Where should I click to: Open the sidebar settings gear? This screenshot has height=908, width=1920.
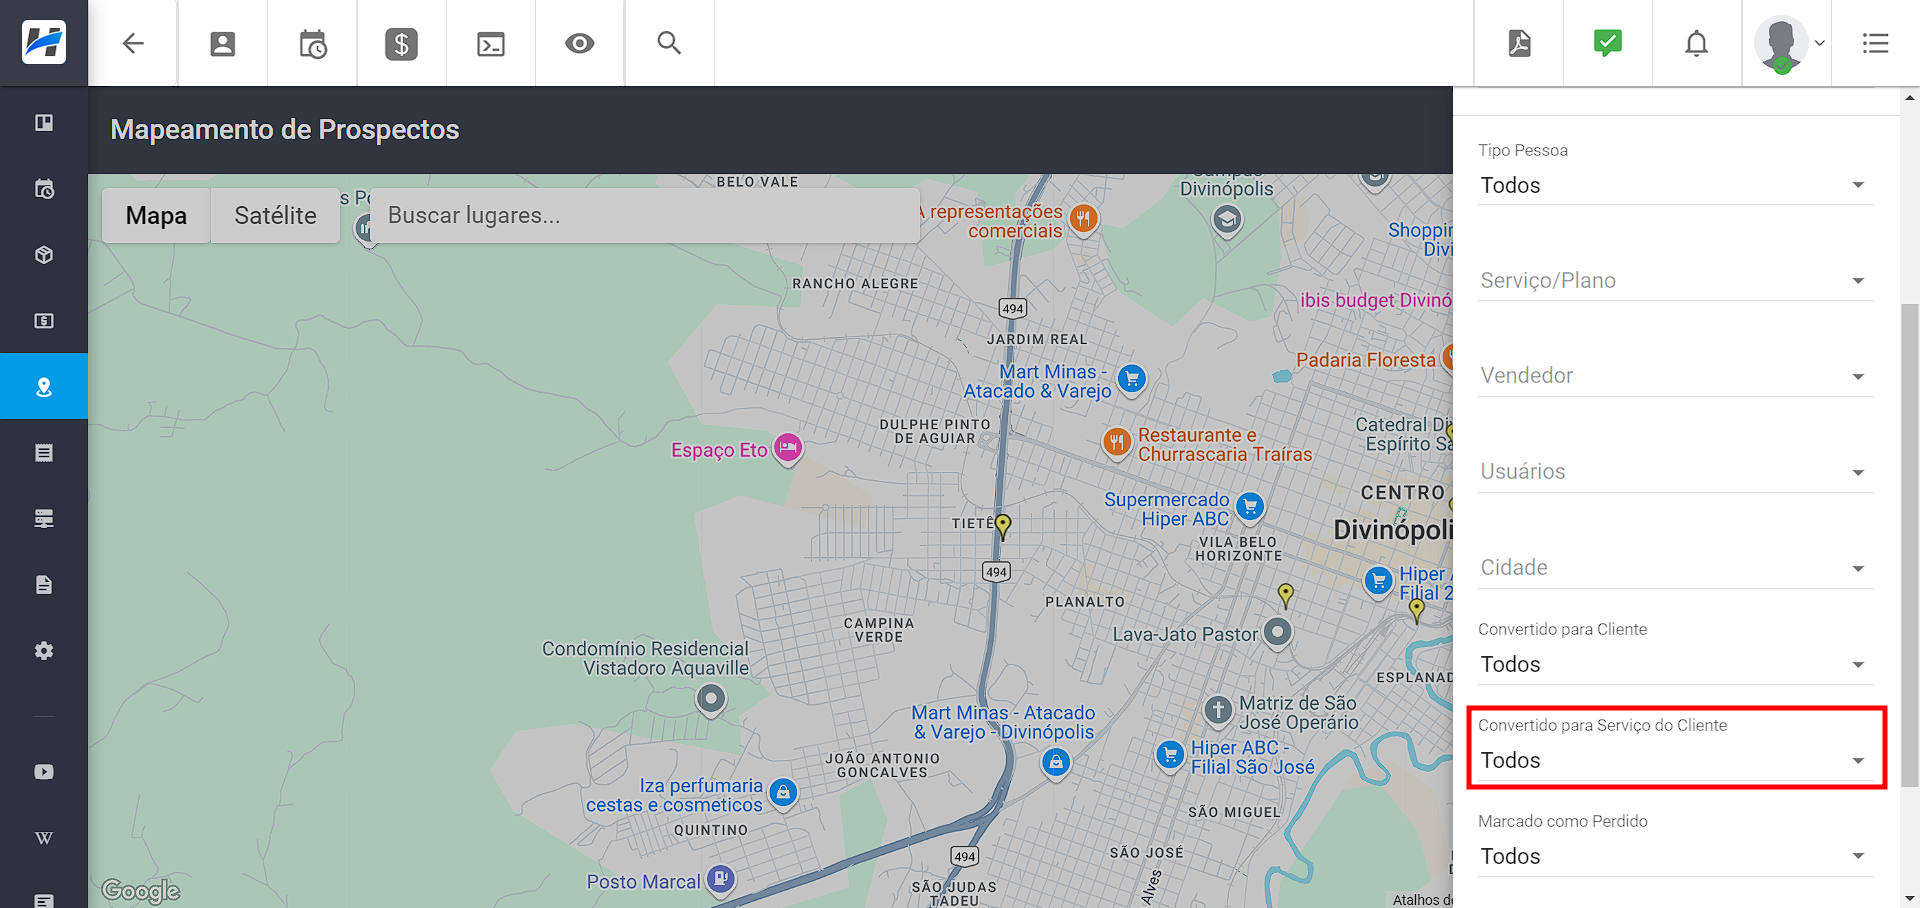[44, 651]
